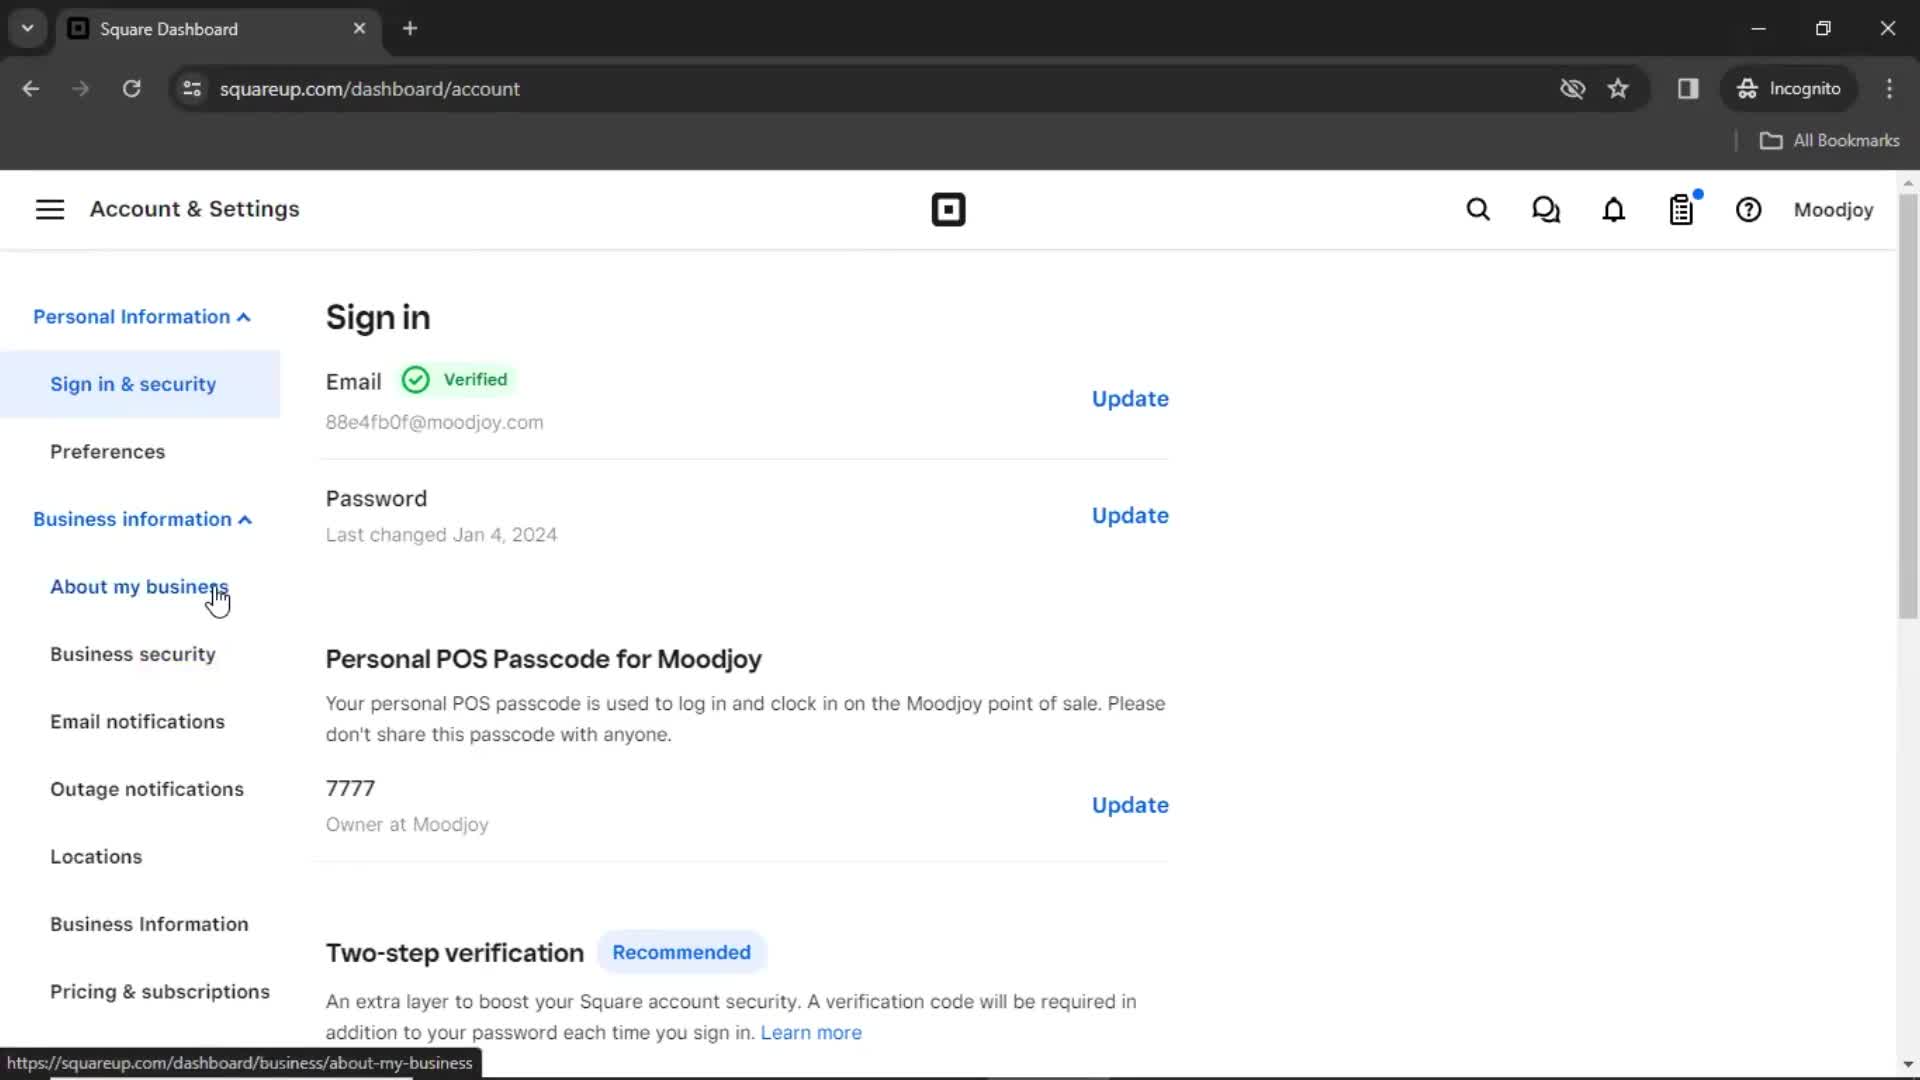Image resolution: width=1920 pixels, height=1080 pixels.
Task: Click Learn more link for two-step verification
Action: 811,1033
